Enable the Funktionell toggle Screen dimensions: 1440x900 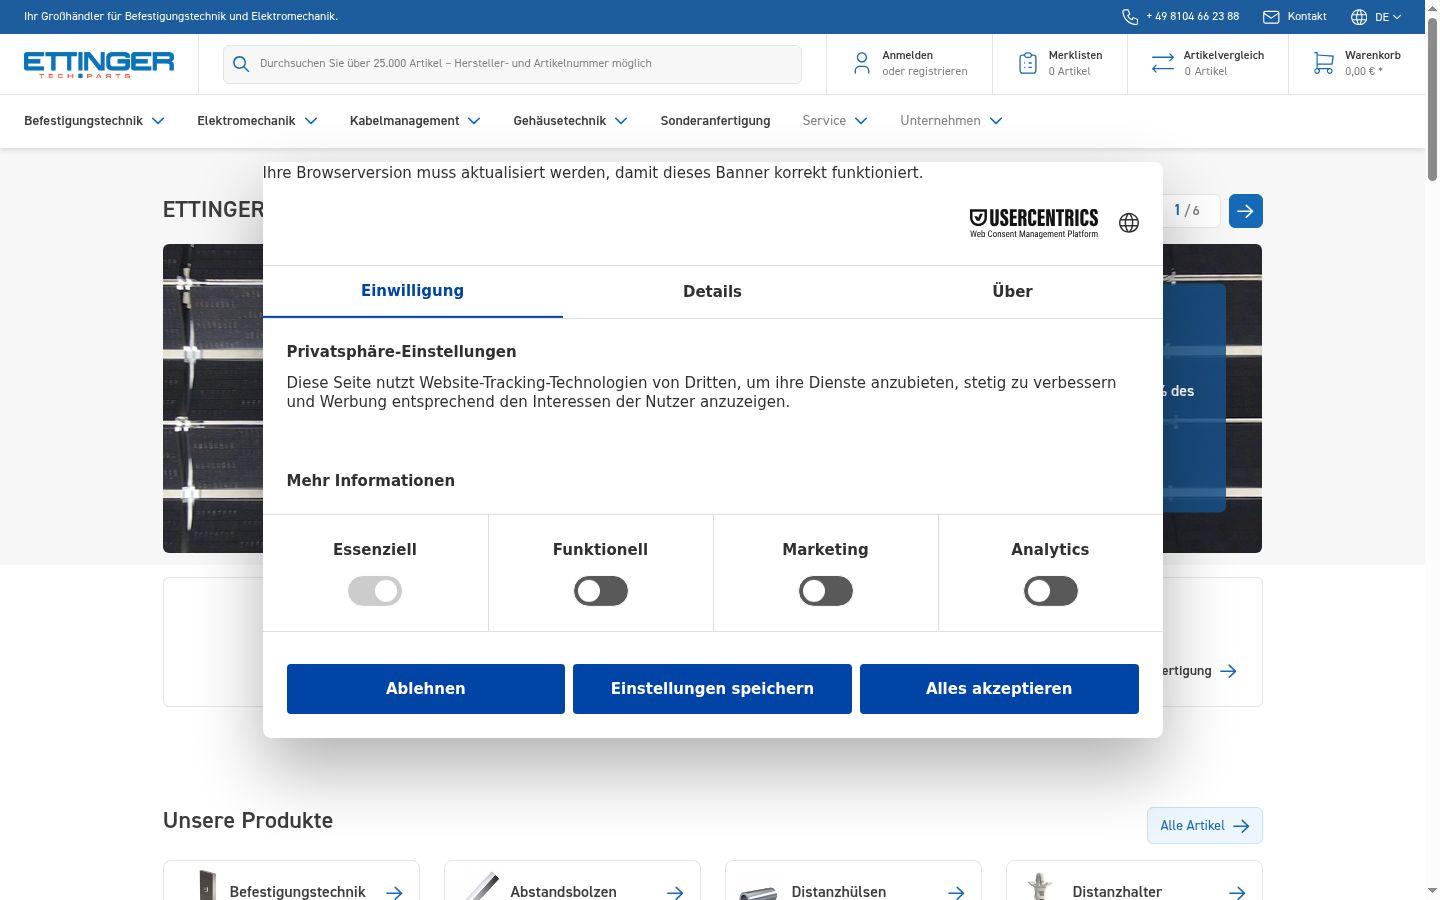pos(601,591)
